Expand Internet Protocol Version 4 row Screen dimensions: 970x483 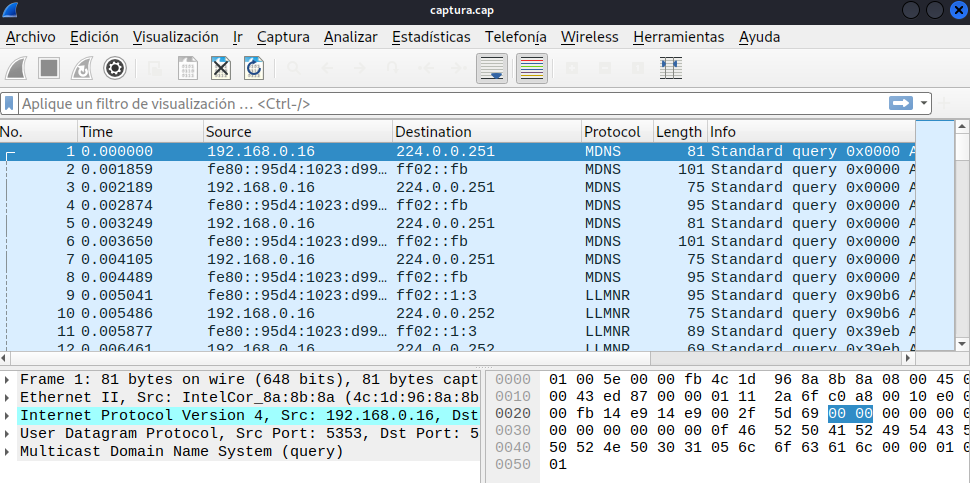(7, 415)
